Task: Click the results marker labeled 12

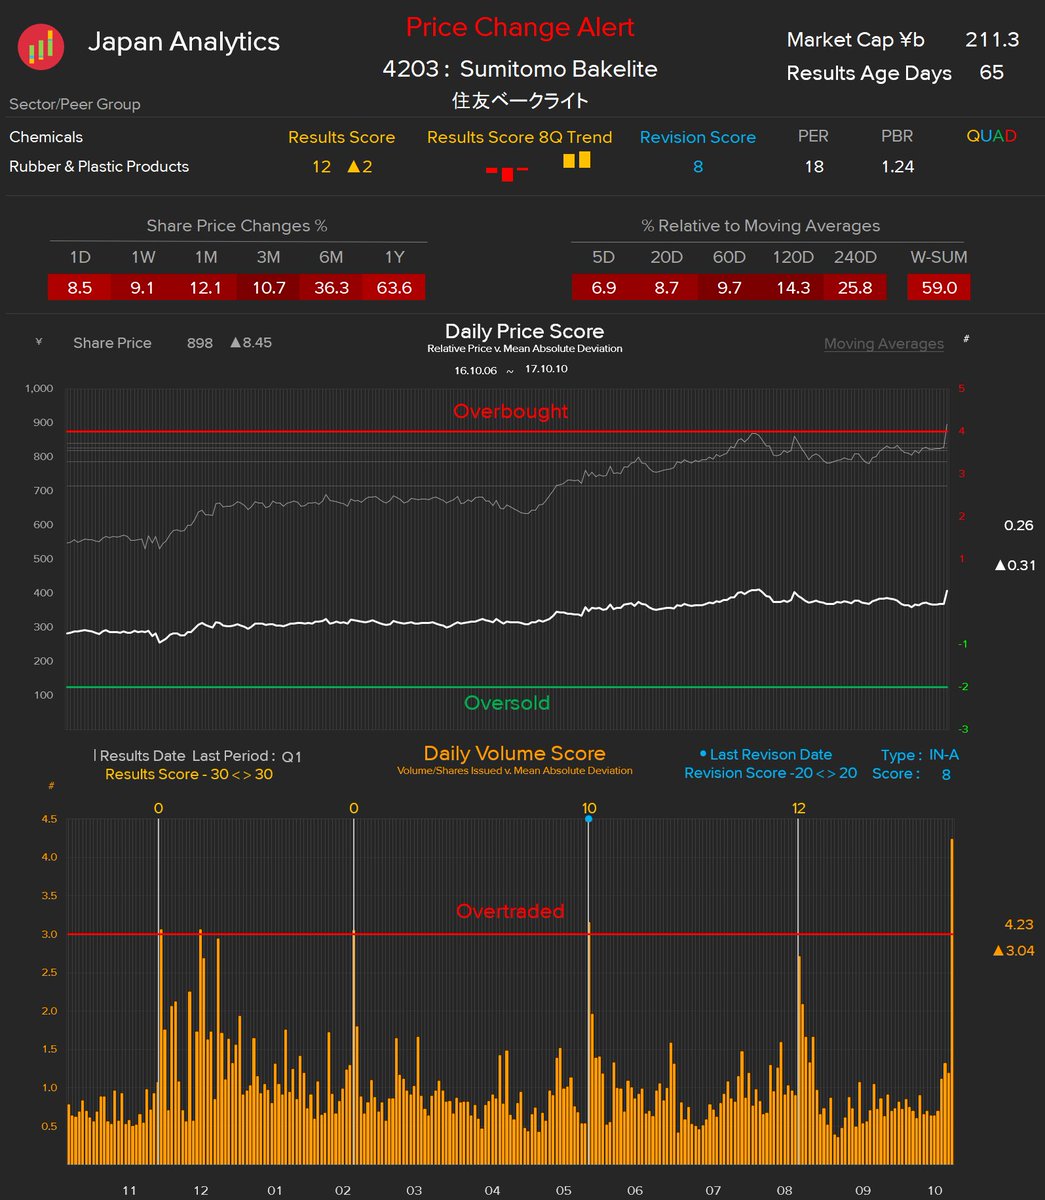Action: [x=798, y=808]
